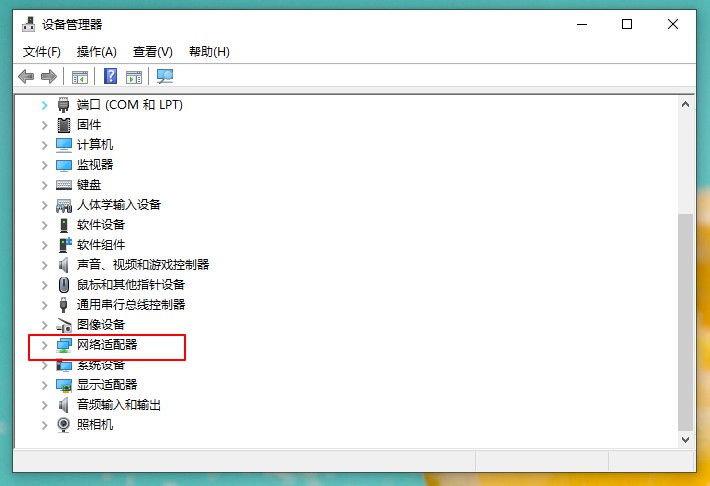
Task: Select the 声音、视频和游戏控制器 speaker icon
Action: click(64, 265)
